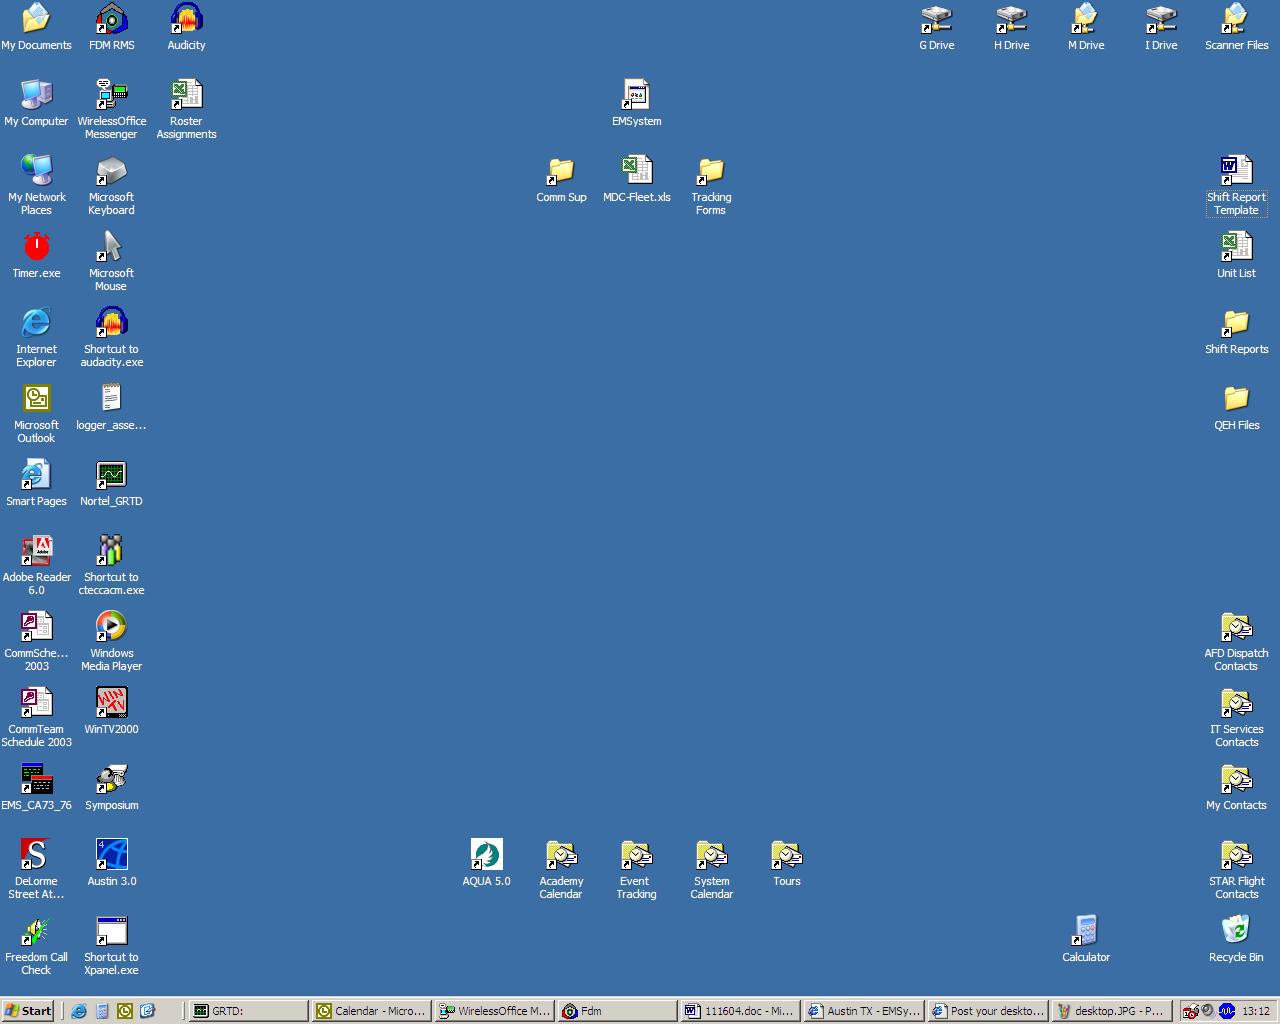The height and width of the screenshot is (1024, 1280).
Task: Select the G Drive network drive icon
Action: [x=936, y=27]
